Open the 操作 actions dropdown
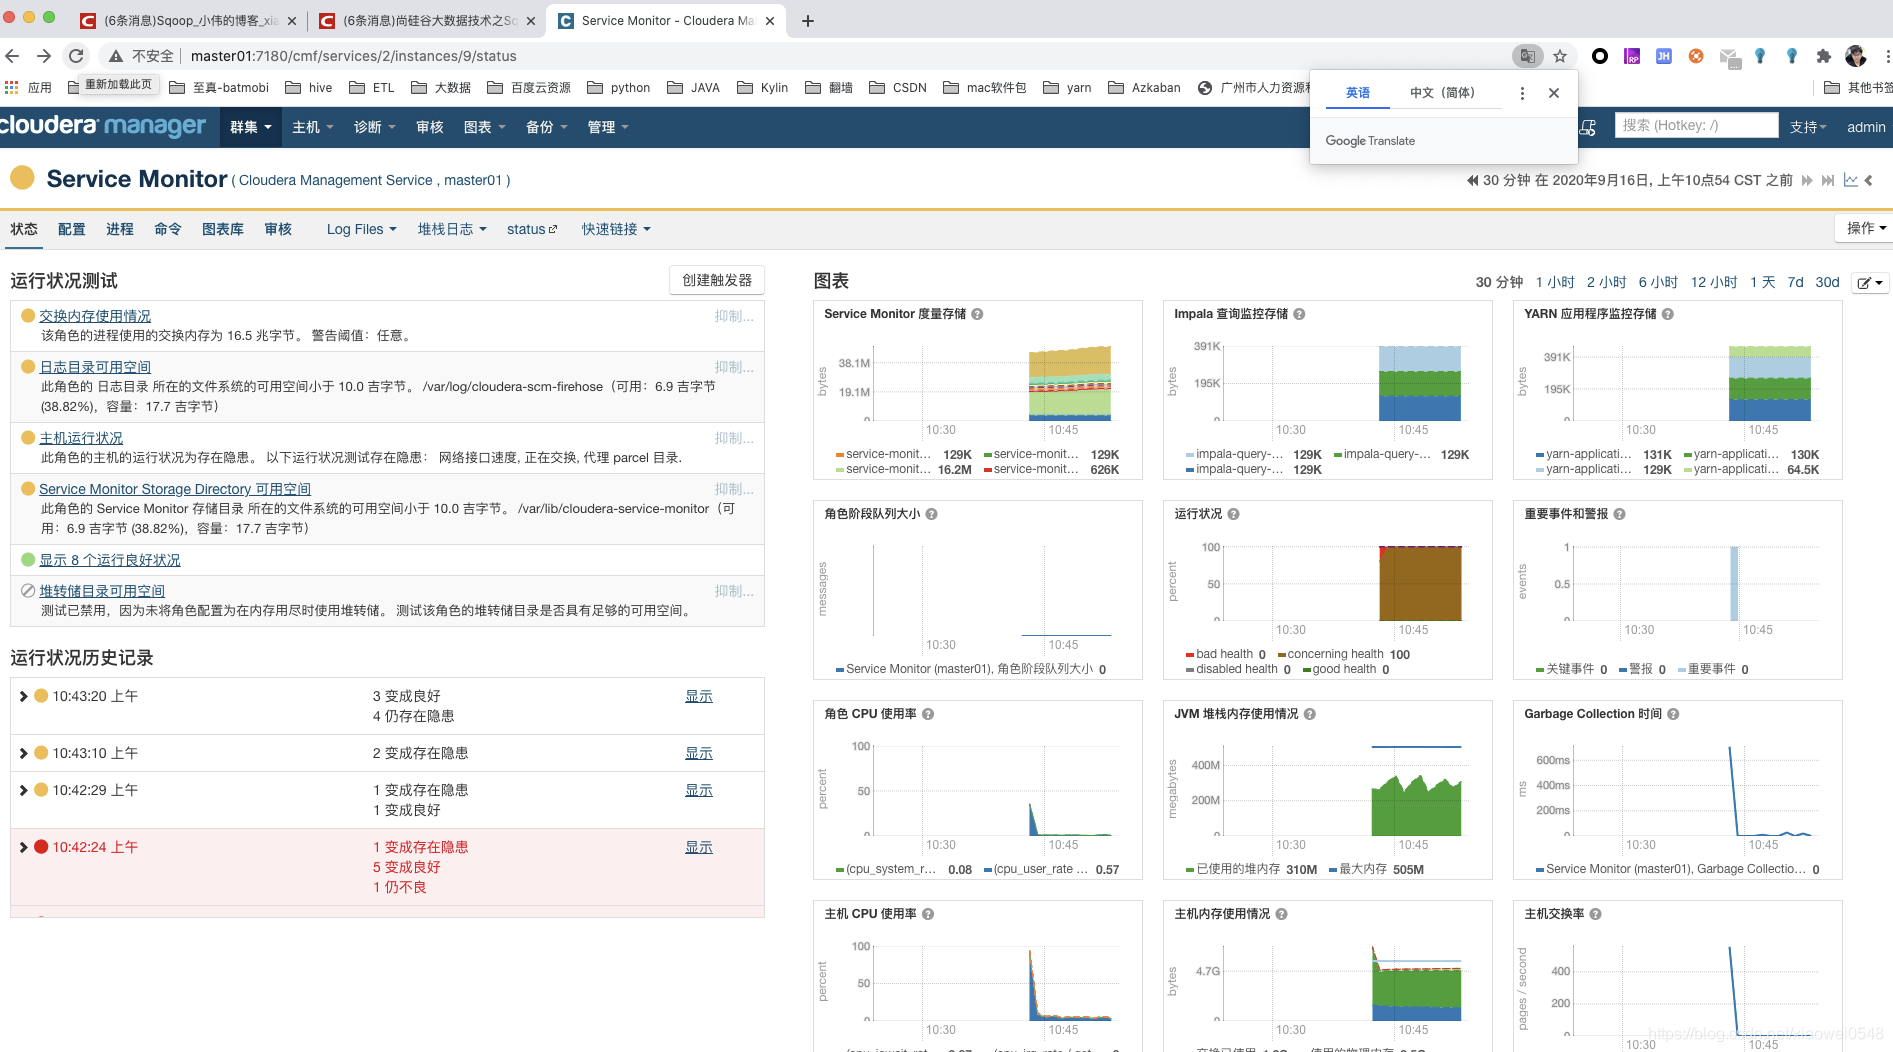1893x1052 pixels. click(x=1865, y=228)
